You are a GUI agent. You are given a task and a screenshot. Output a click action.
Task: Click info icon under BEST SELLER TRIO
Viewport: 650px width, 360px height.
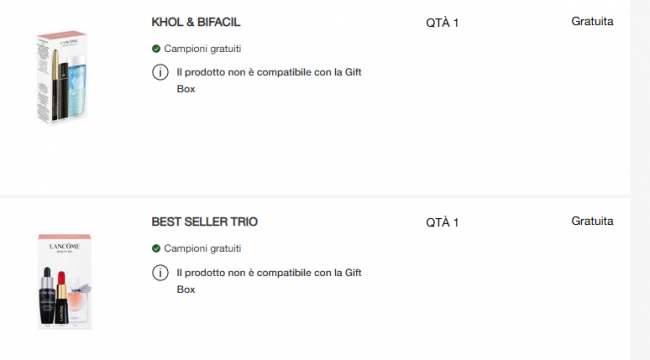[160, 273]
